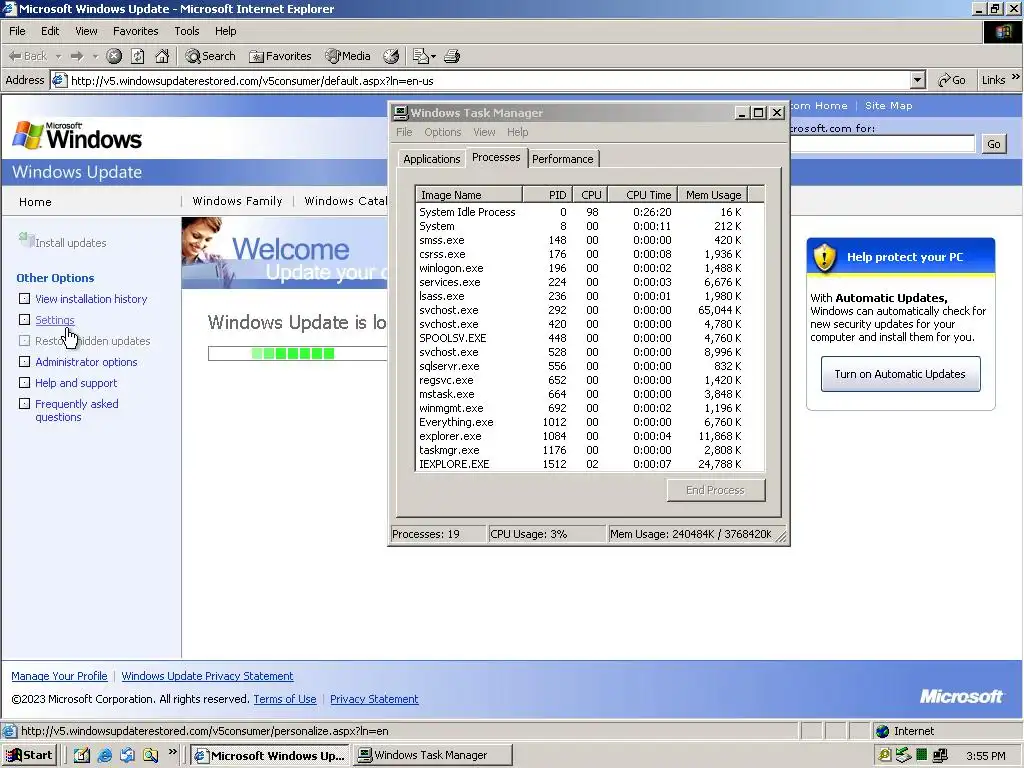Viewport: 1024px width, 768px height.
Task: Select the Everything.exe process row
Action: tap(589, 422)
